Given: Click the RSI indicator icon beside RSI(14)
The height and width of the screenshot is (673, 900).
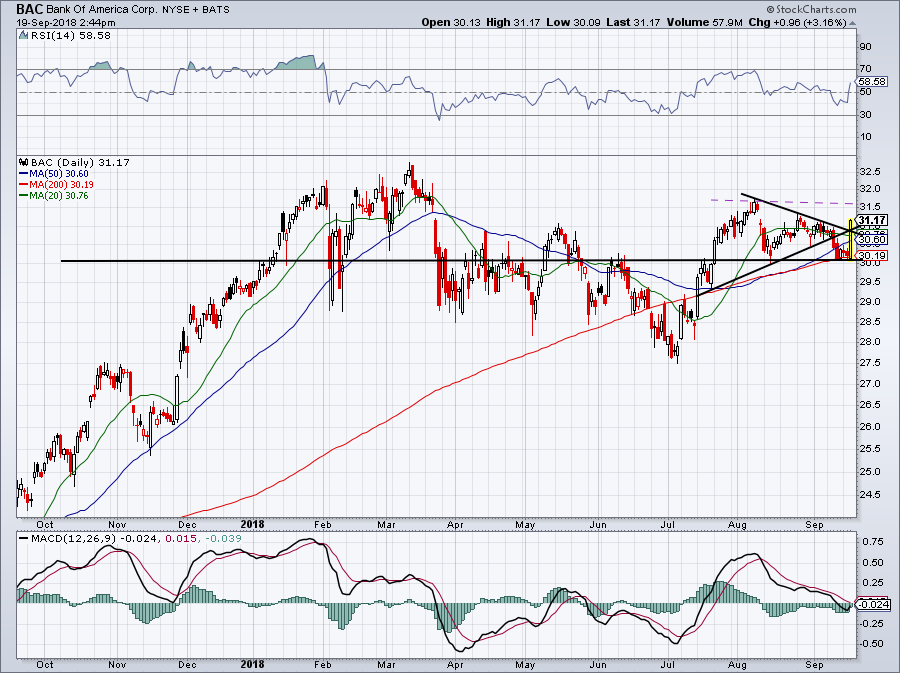Looking at the screenshot, I should [24, 35].
